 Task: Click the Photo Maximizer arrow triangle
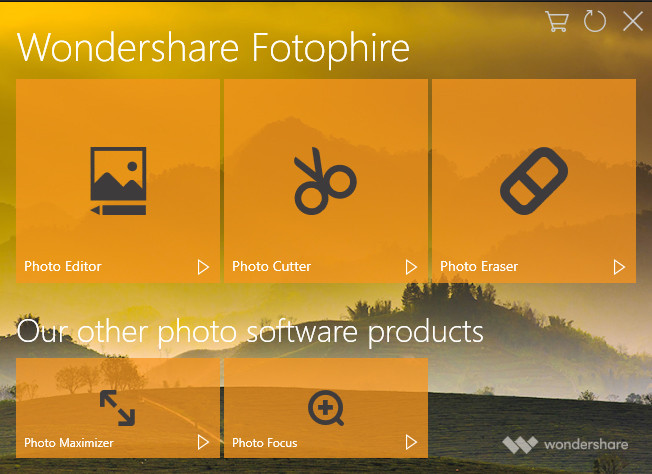coord(203,442)
